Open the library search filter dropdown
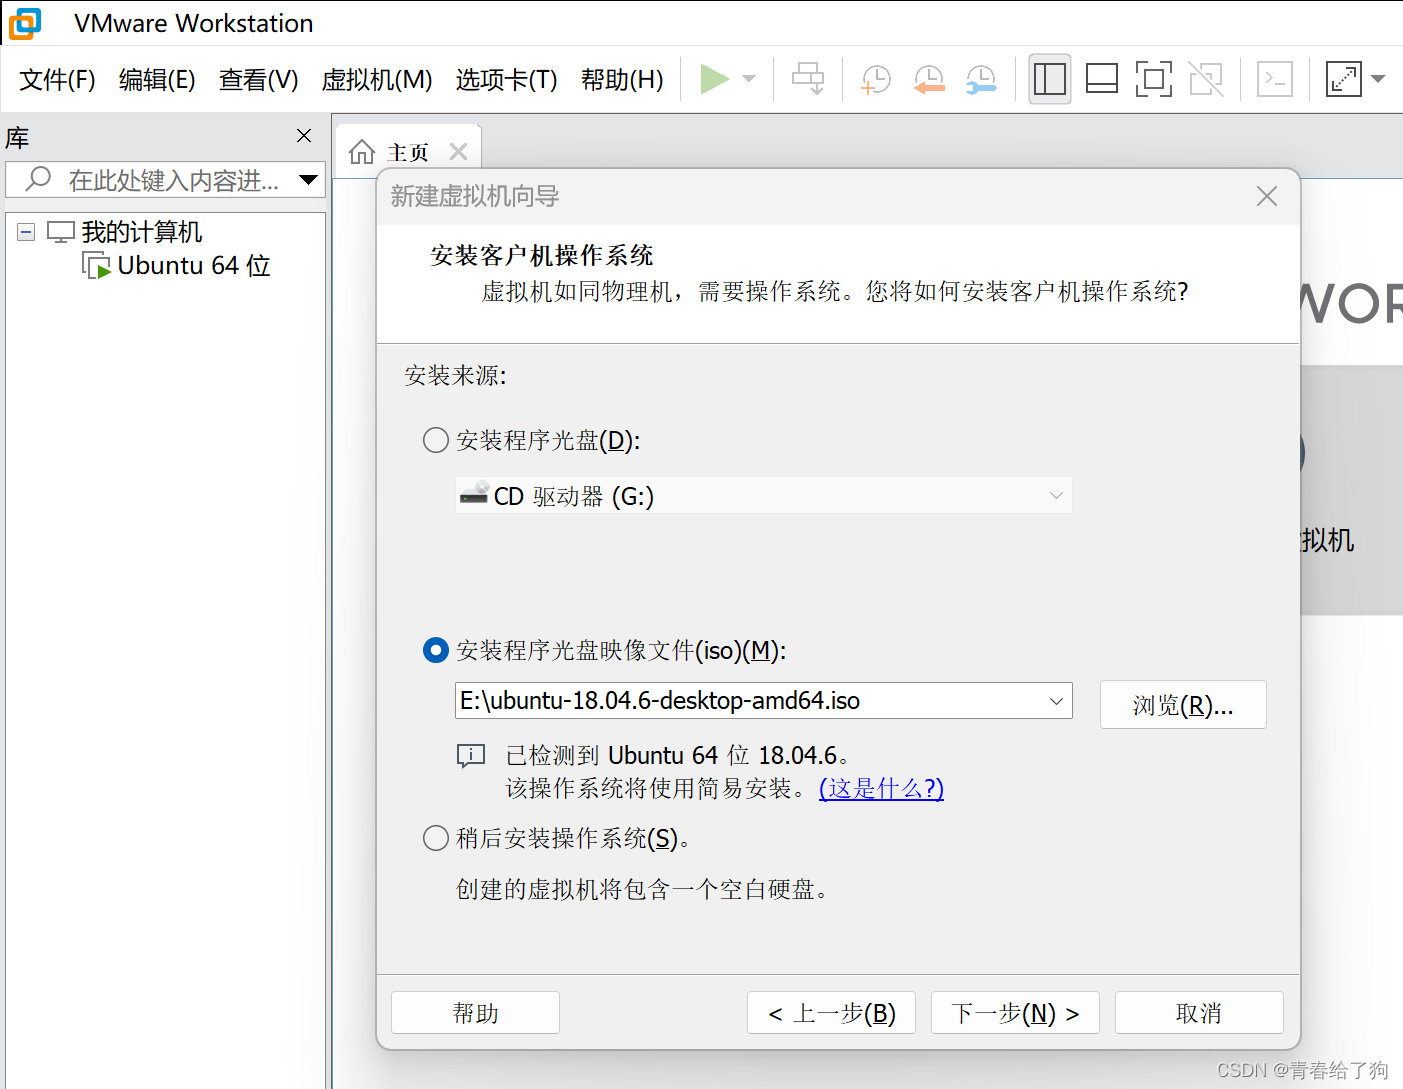This screenshot has width=1403, height=1089. pyautogui.click(x=308, y=180)
